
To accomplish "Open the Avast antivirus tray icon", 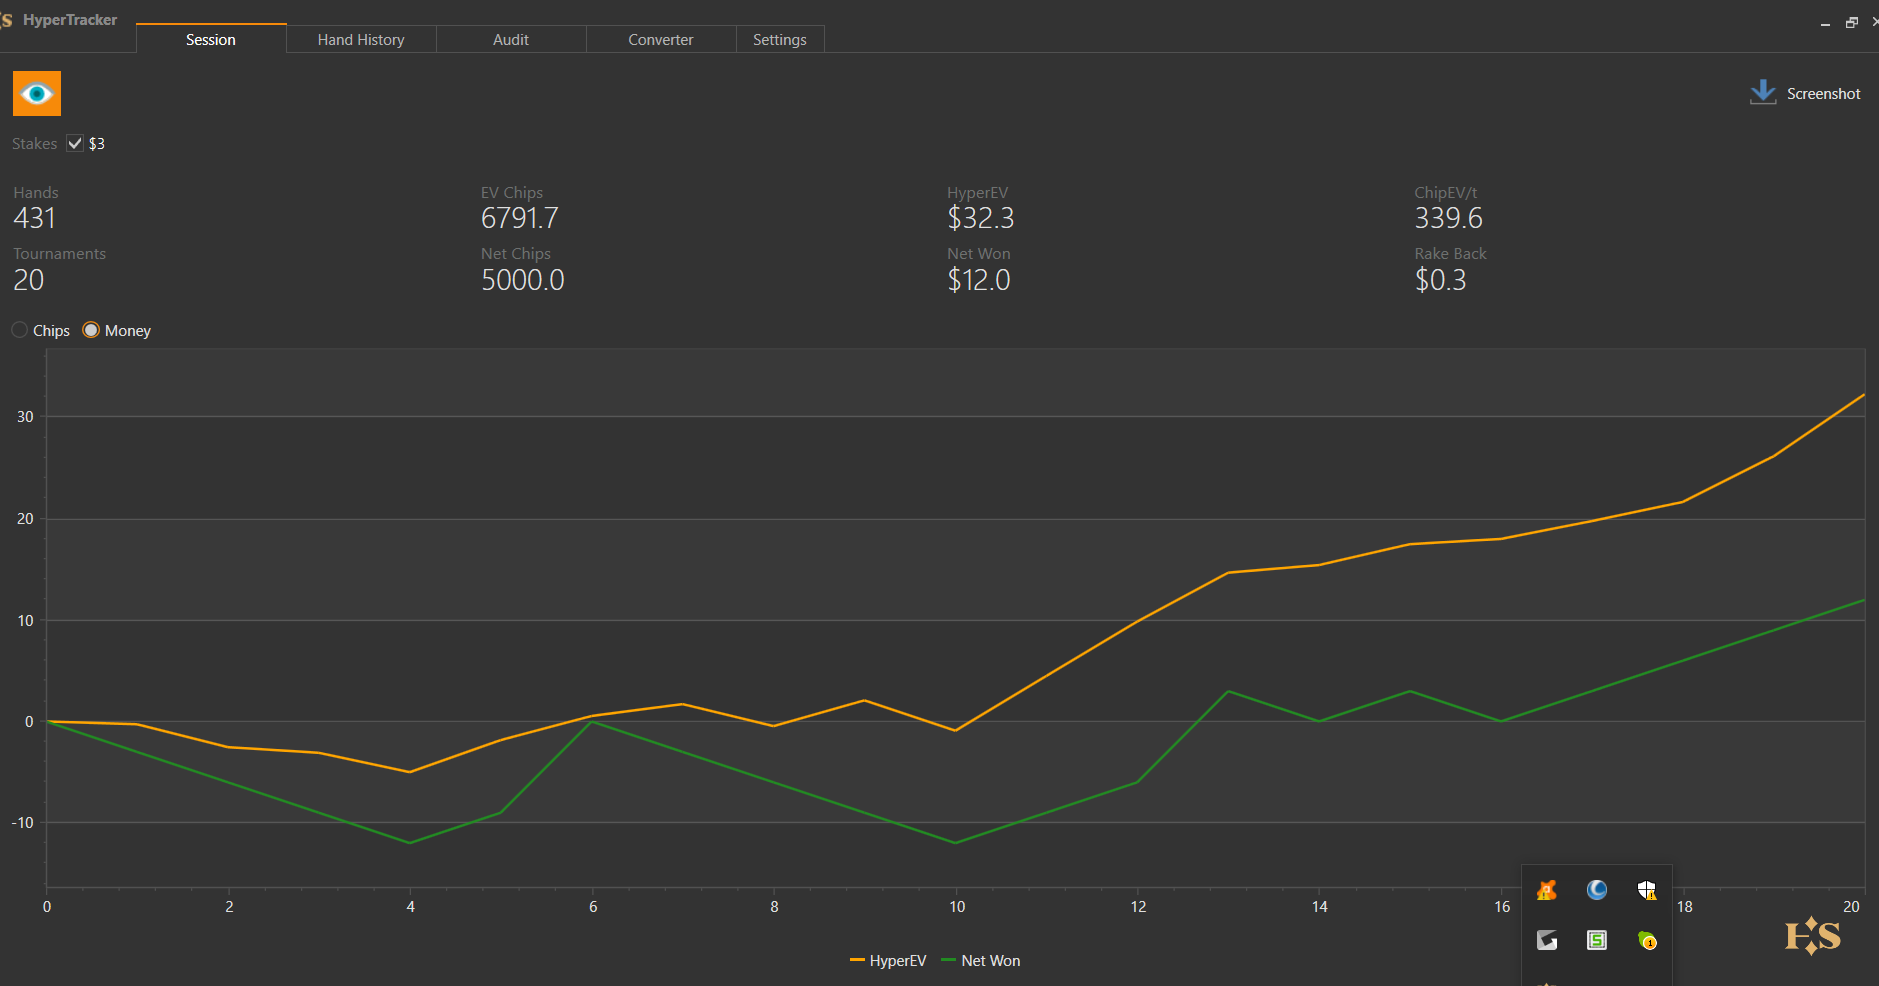I will (x=1547, y=890).
